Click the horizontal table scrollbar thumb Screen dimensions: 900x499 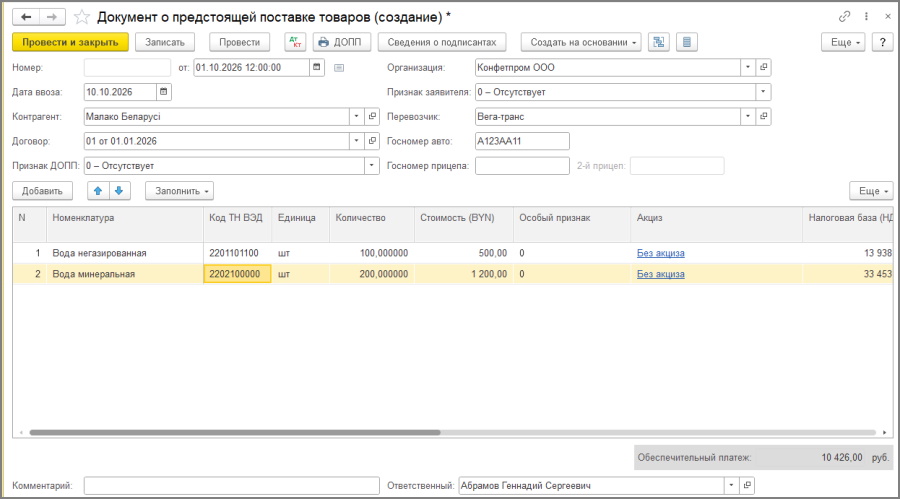tap(235, 432)
